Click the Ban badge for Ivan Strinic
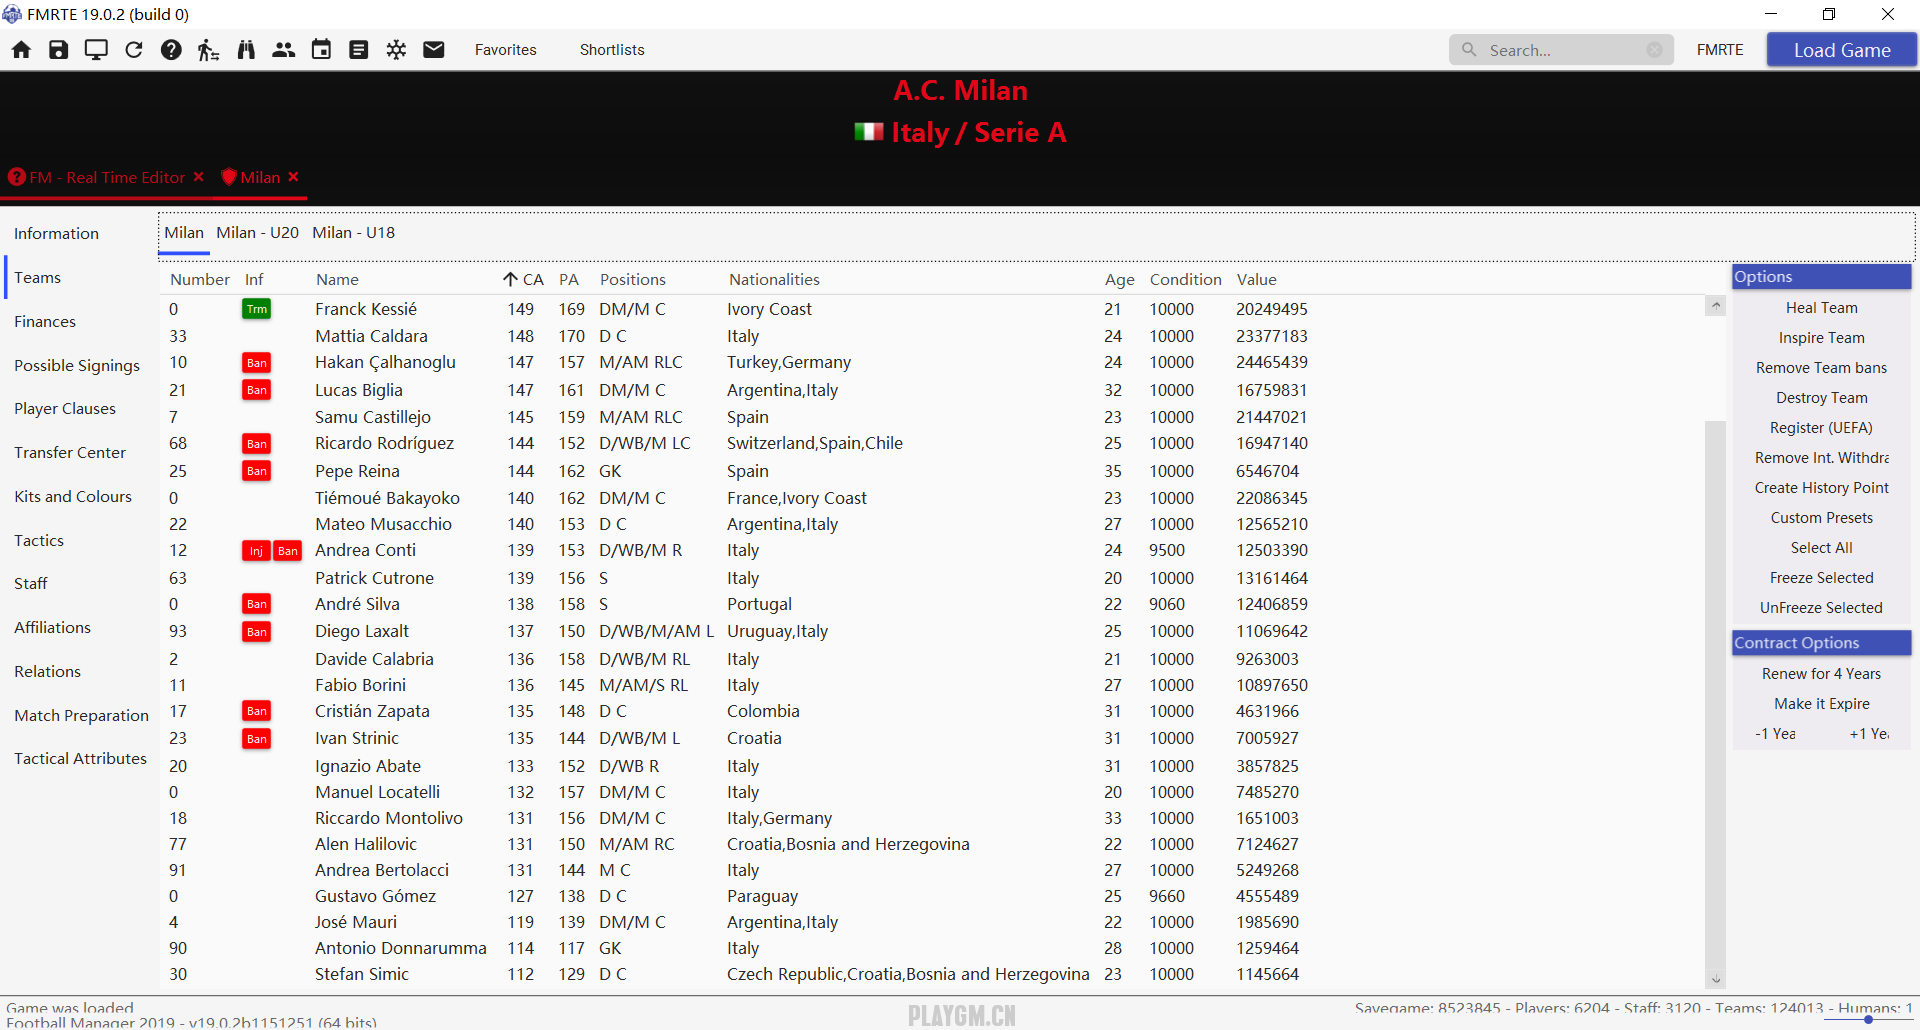The width and height of the screenshot is (1920, 1030). pos(257,739)
